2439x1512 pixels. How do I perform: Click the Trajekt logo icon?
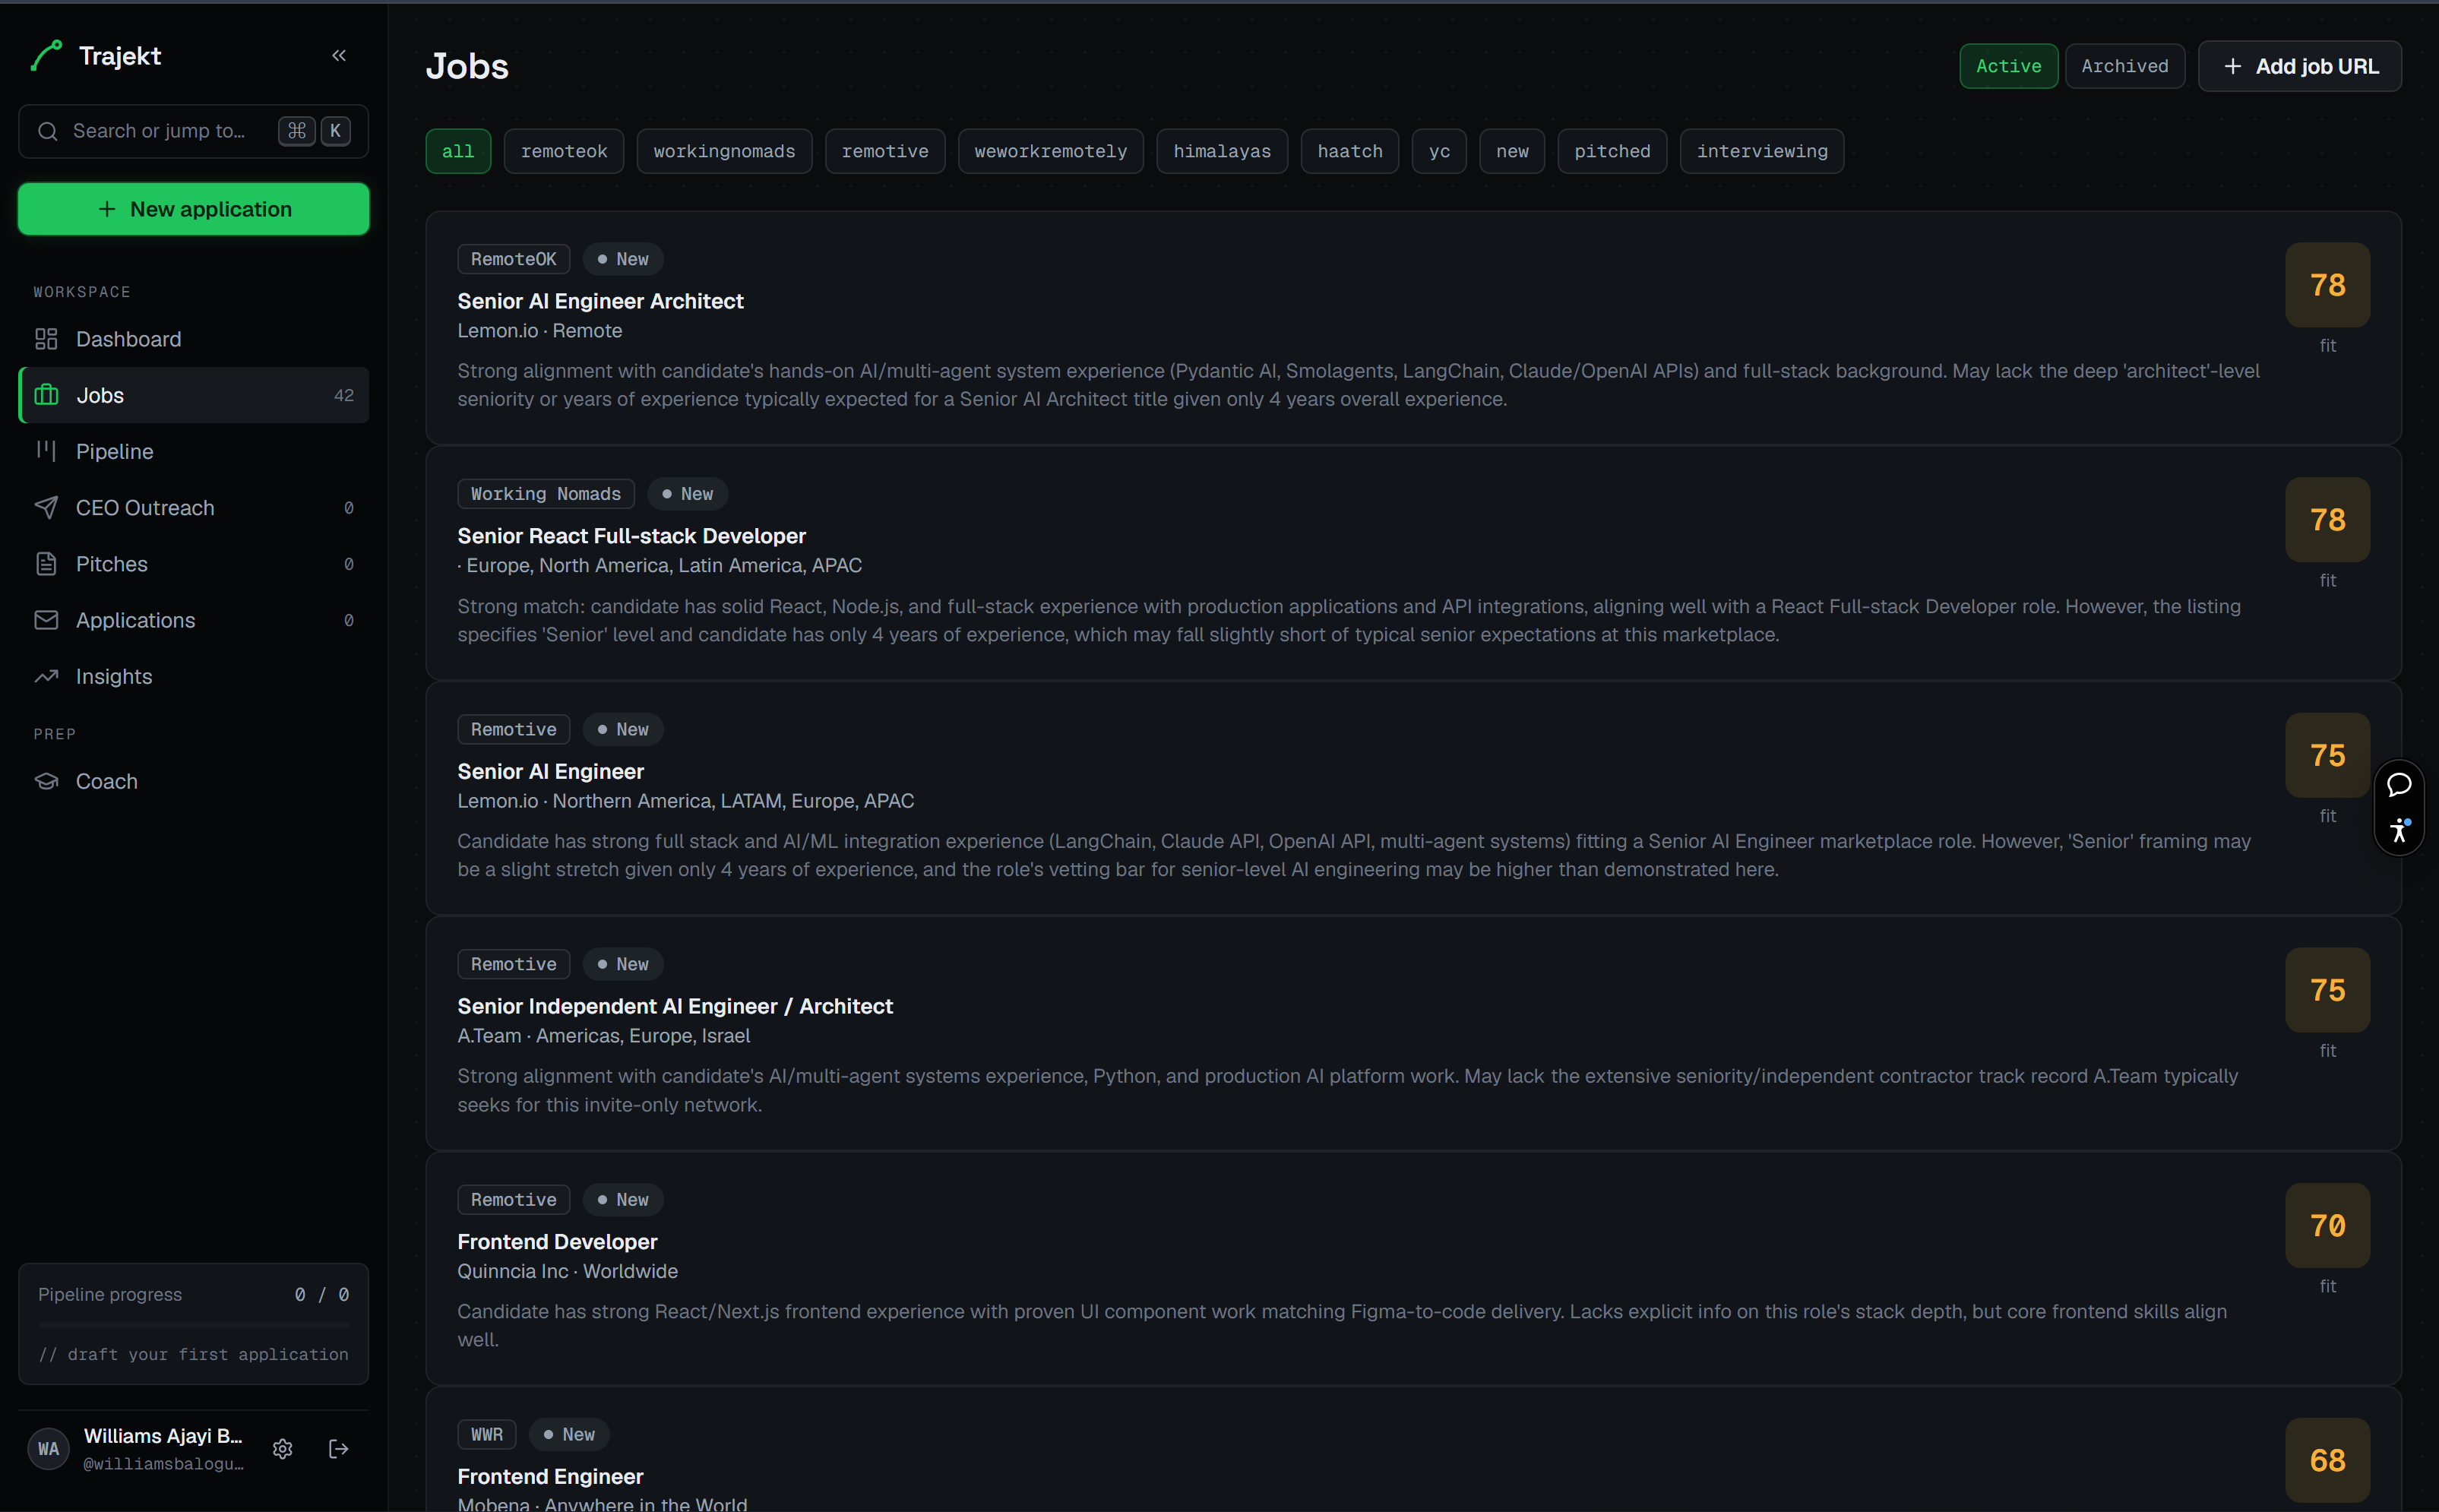tap(46, 56)
